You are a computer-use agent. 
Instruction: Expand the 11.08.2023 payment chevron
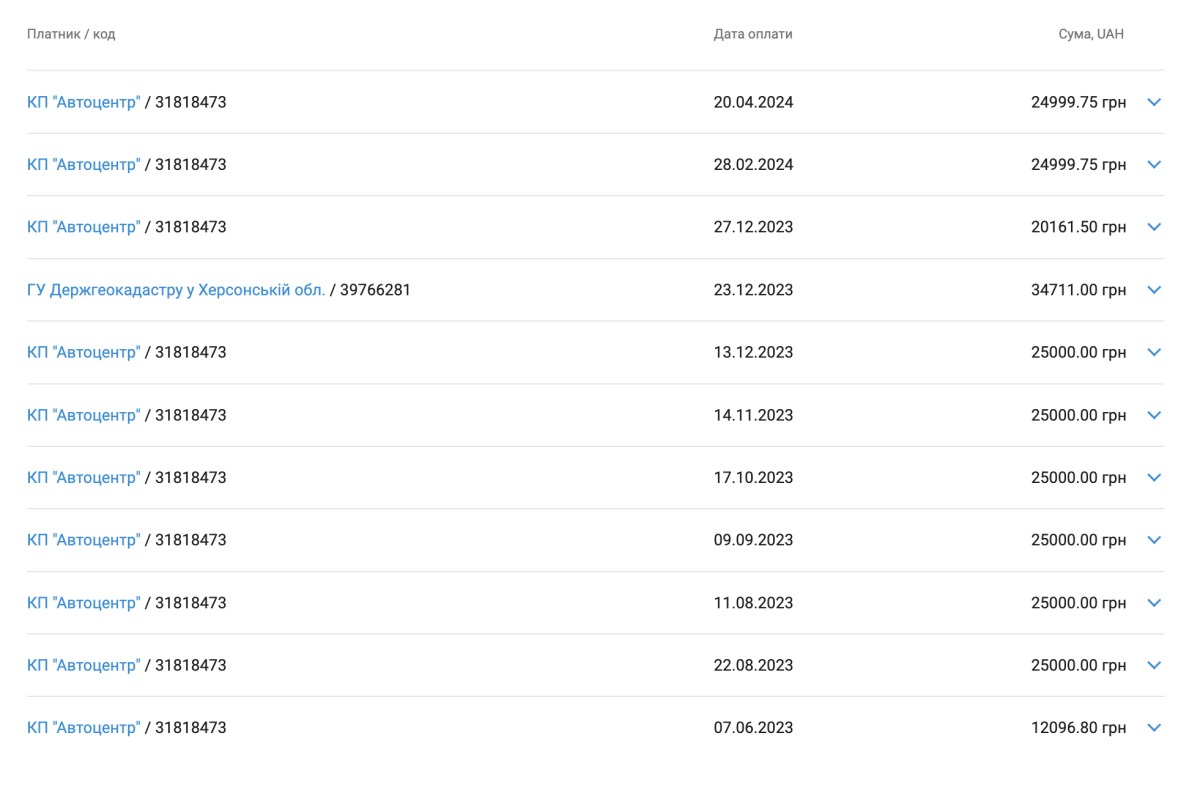tap(1154, 603)
